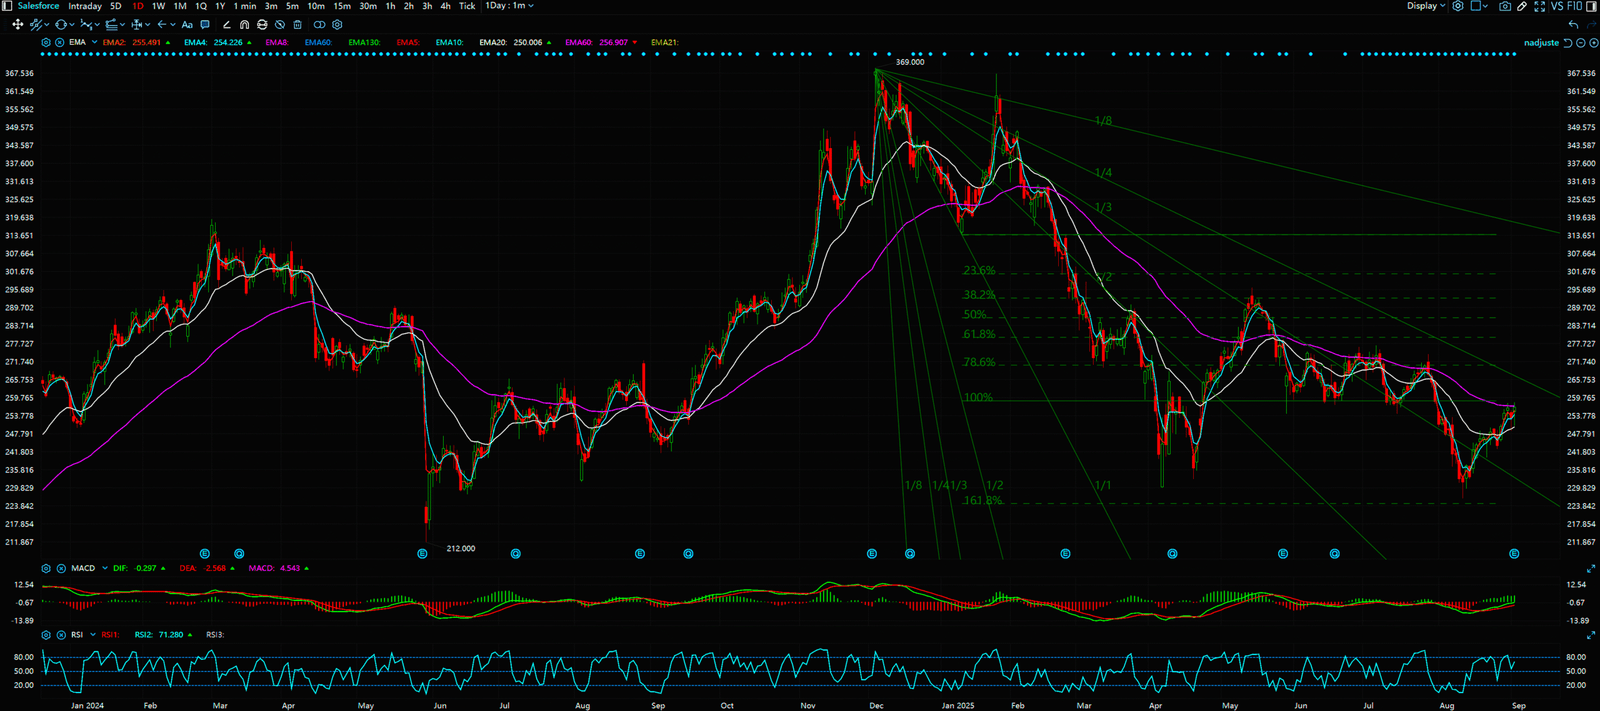Click the undo arrow

click(1573, 25)
